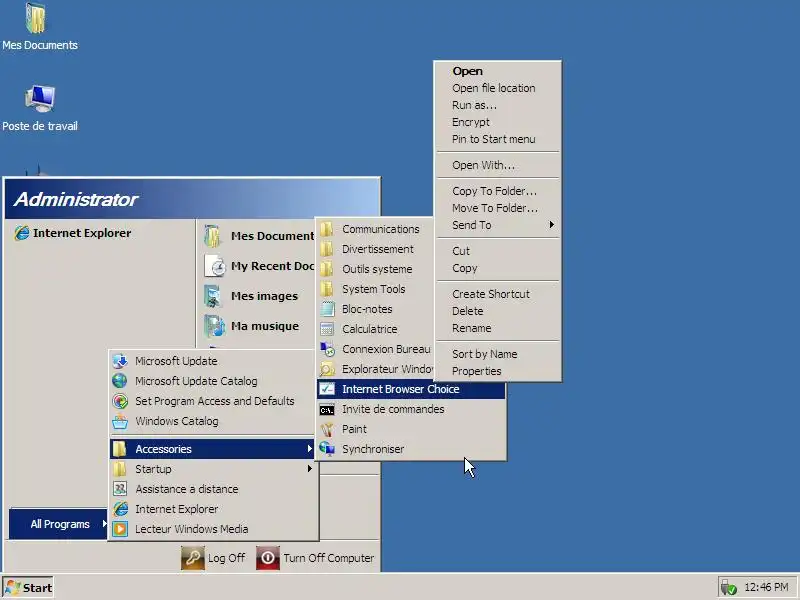
Task: Click the Bloc-notes notepad icon
Action: tap(327, 309)
